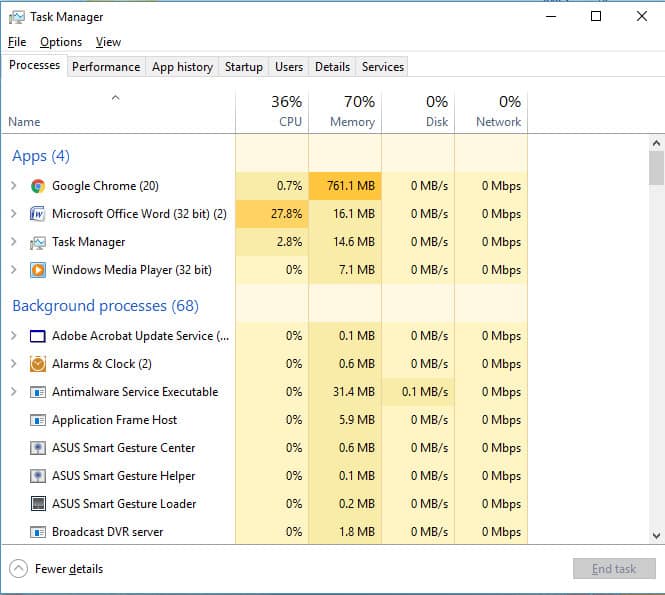
Task: Select the Google Chrome icon in Apps
Action: pos(38,186)
